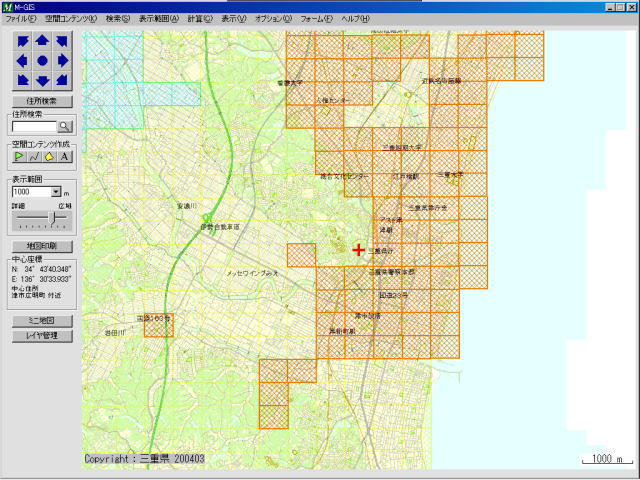
Task: Click the レイヤ管理 button
Action: [x=42, y=336]
